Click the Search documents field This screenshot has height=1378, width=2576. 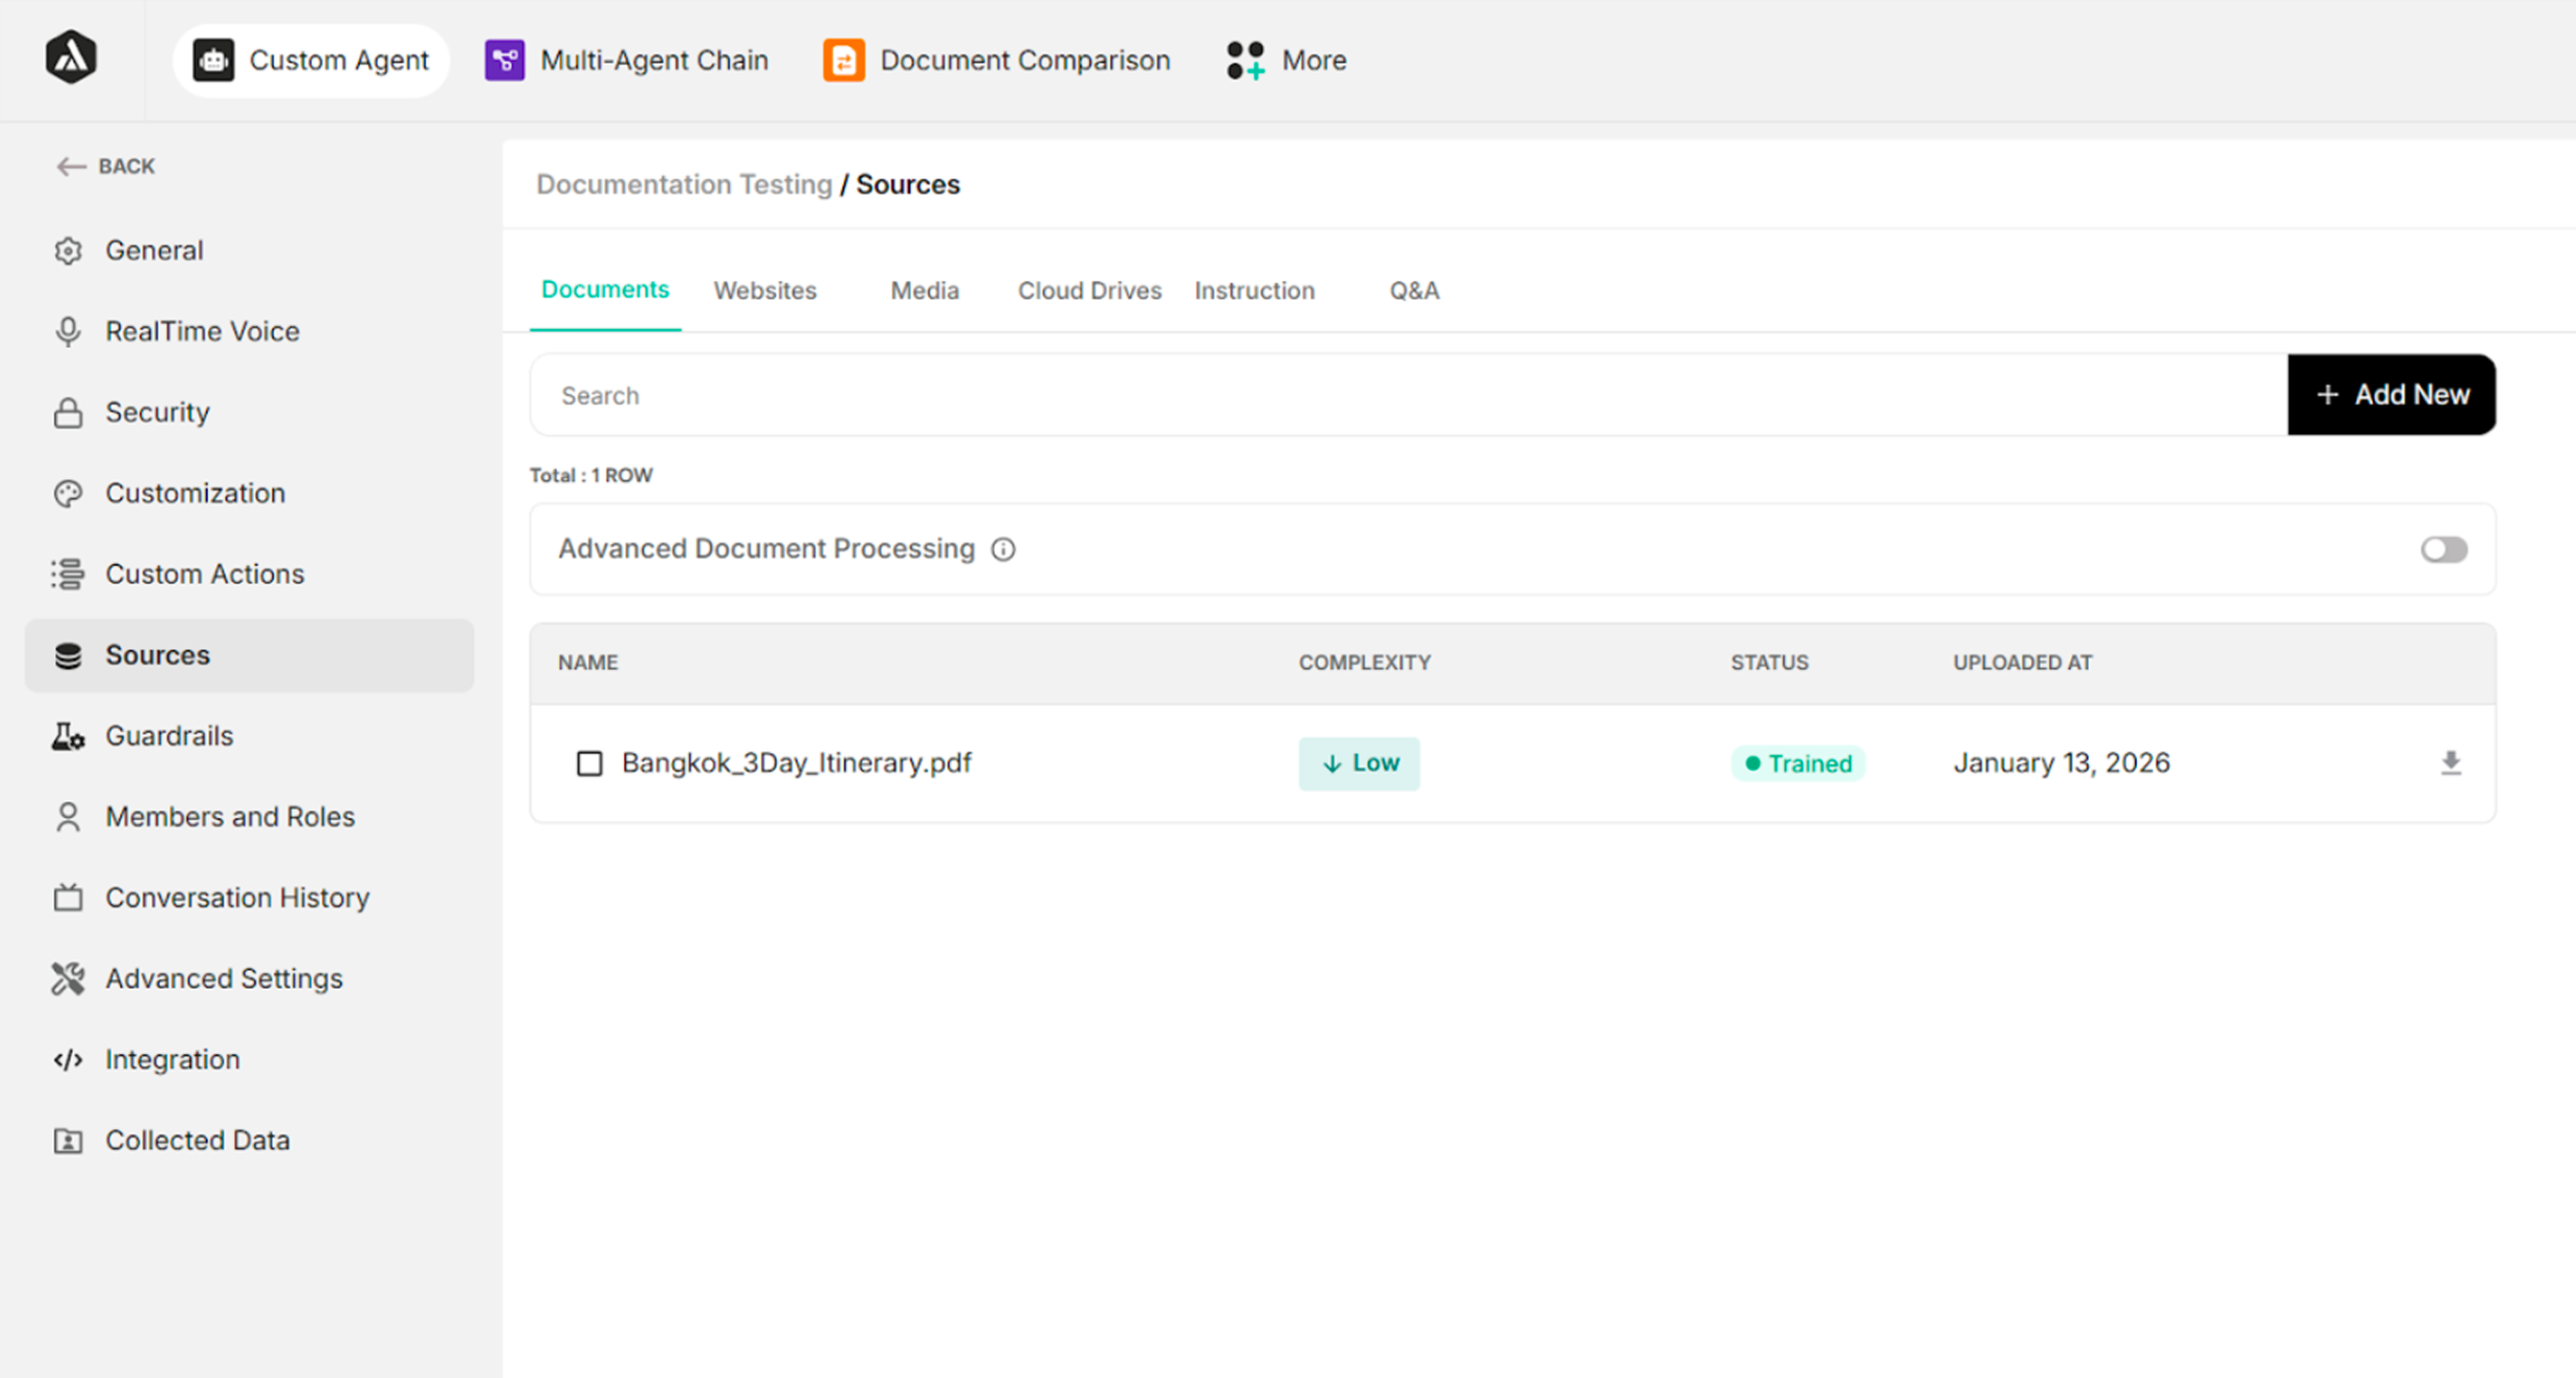[1409, 395]
